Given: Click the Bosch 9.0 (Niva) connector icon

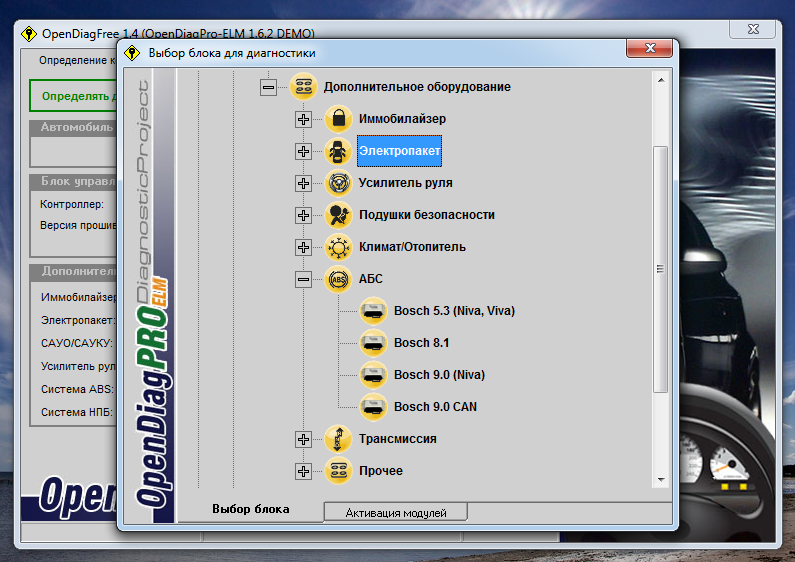Looking at the screenshot, I should [373, 375].
